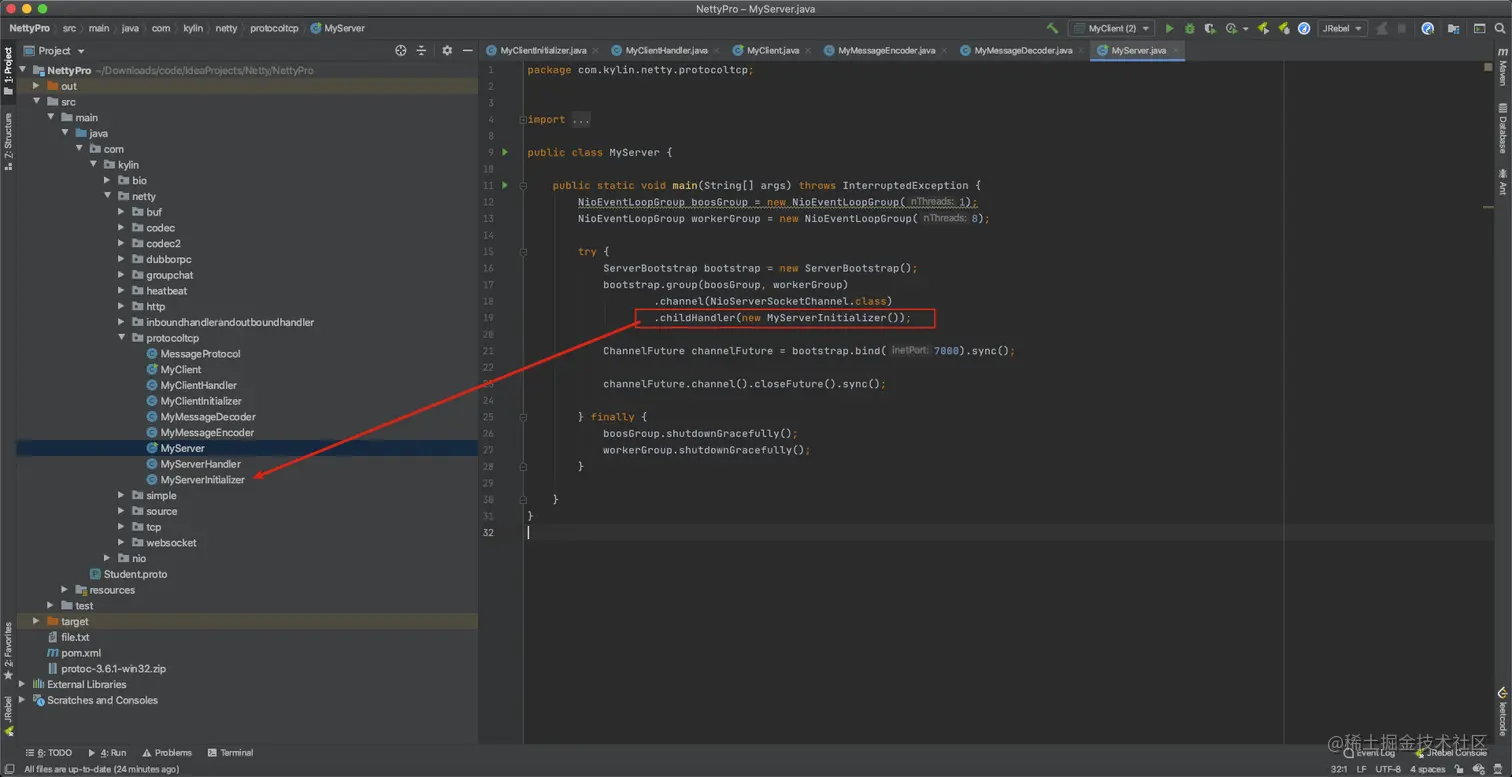
Task: Select MyServerHandler in project tree
Action: (x=200, y=464)
